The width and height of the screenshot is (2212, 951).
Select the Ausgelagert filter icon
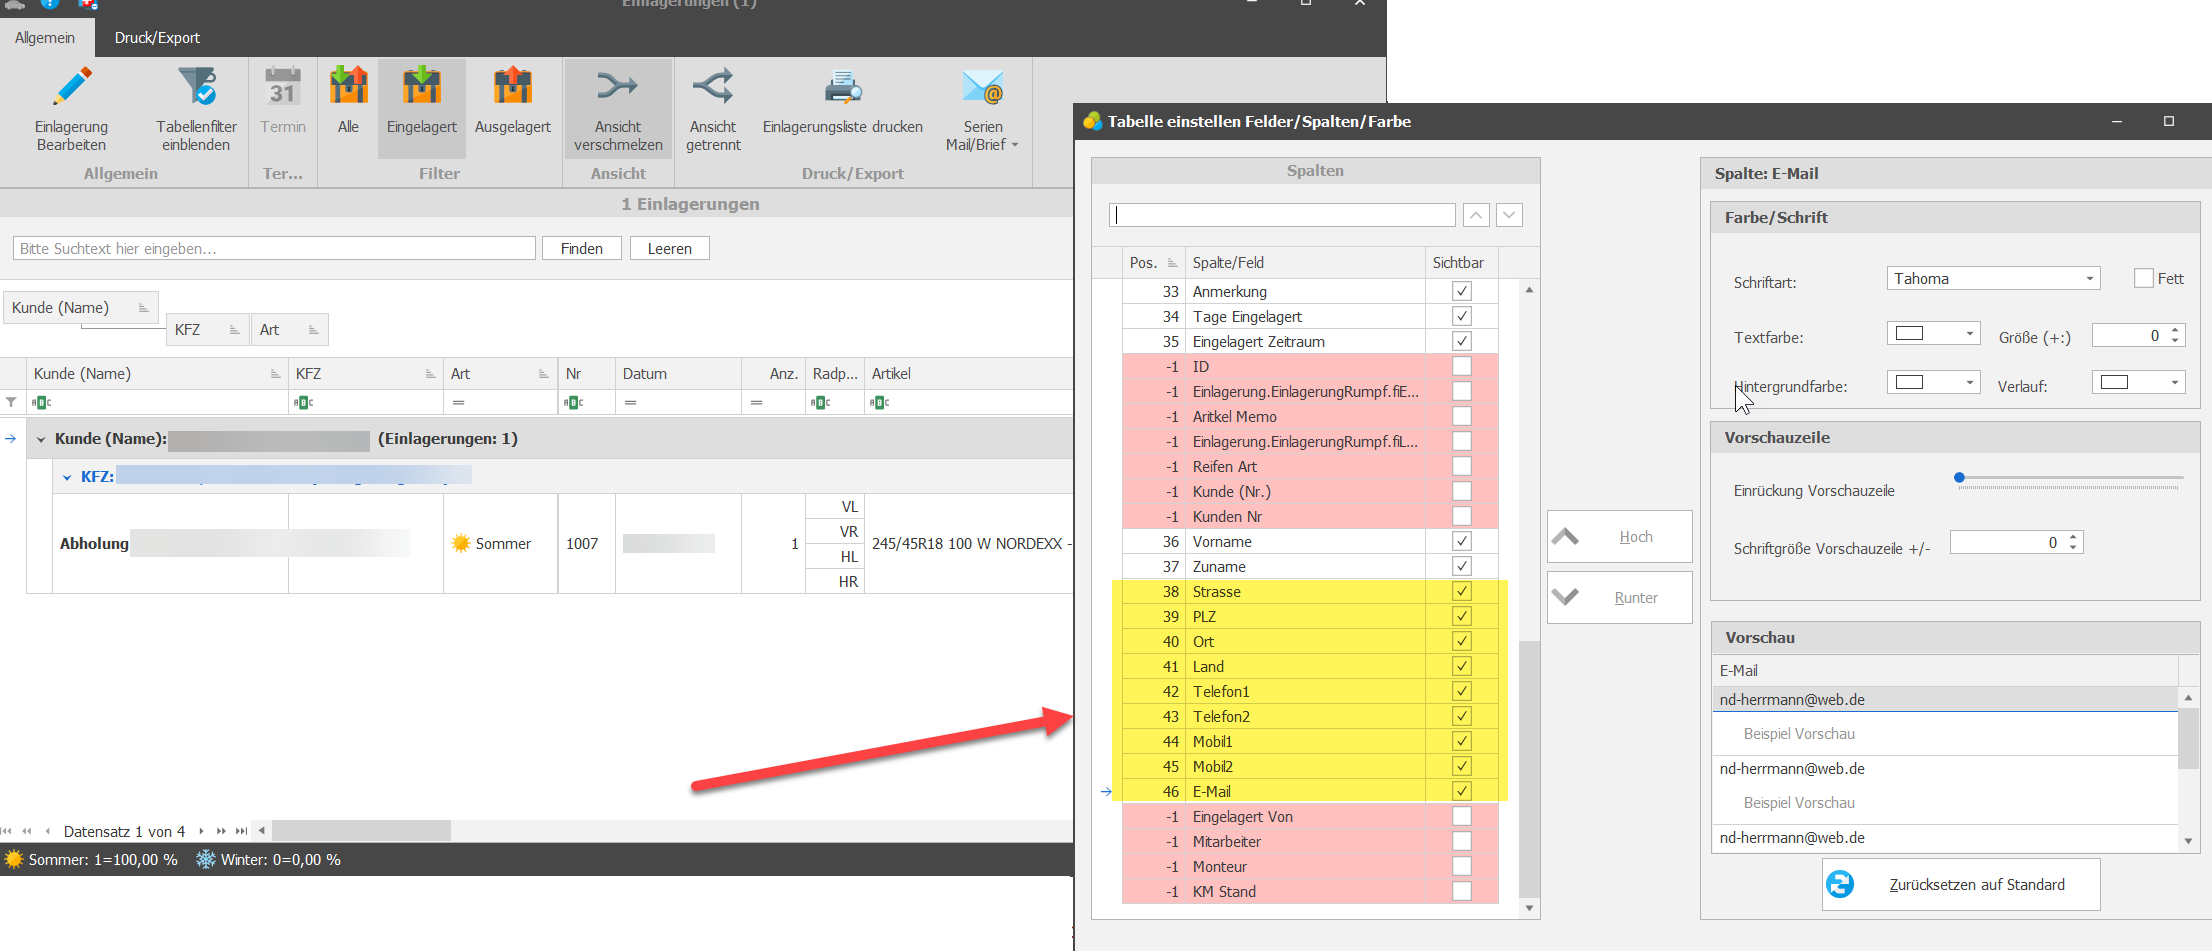coord(512,86)
